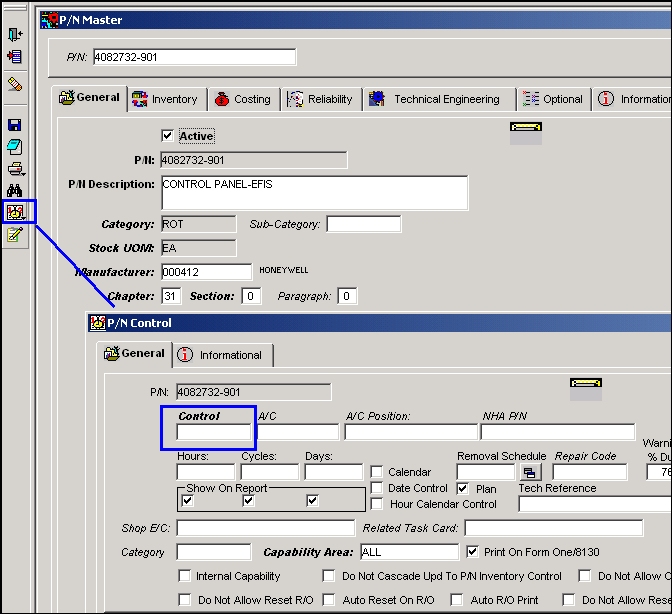Screen dimensions: 672x614
Task: Click the Stock UOM field EA
Action: [199, 248]
